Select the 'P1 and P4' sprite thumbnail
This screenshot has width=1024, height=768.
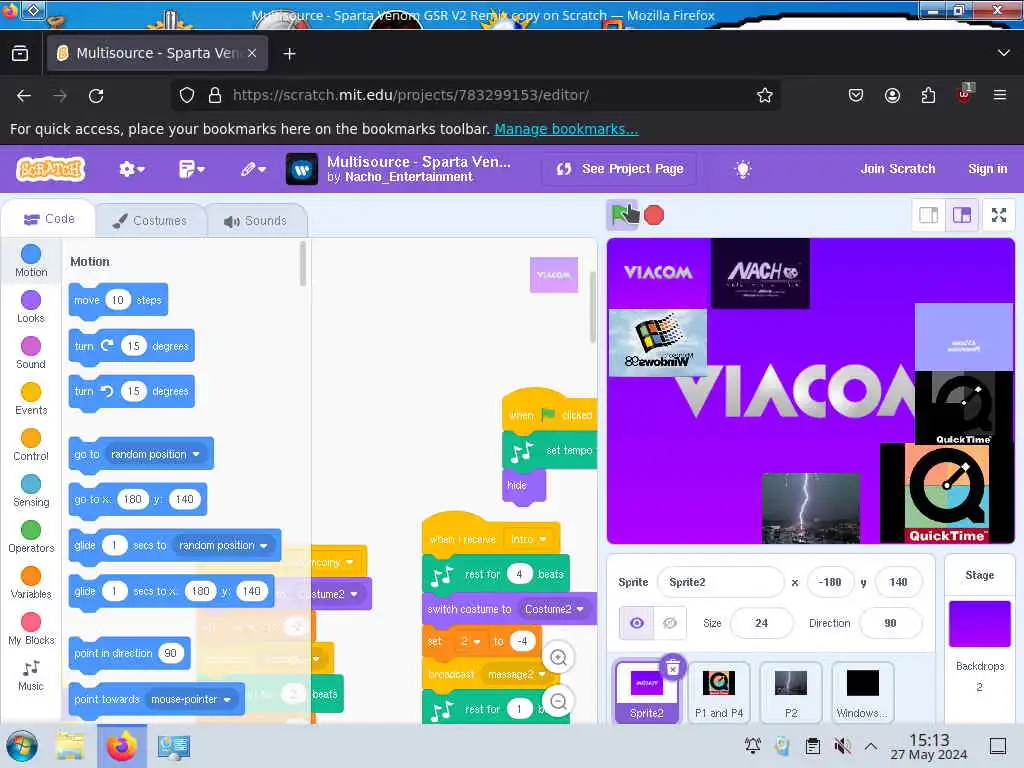(718, 692)
